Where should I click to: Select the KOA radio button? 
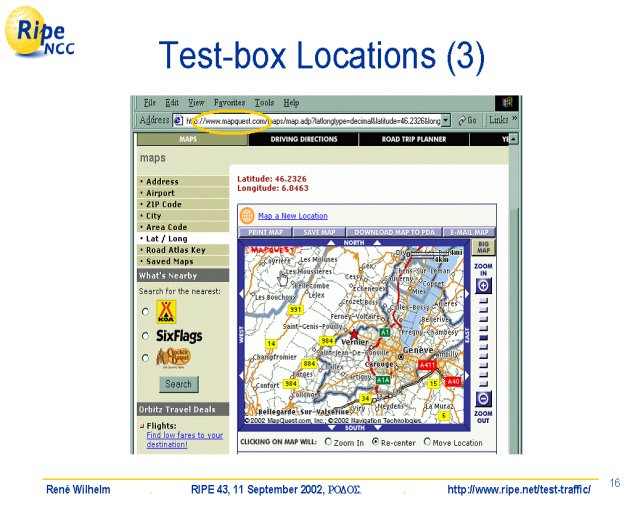145,312
